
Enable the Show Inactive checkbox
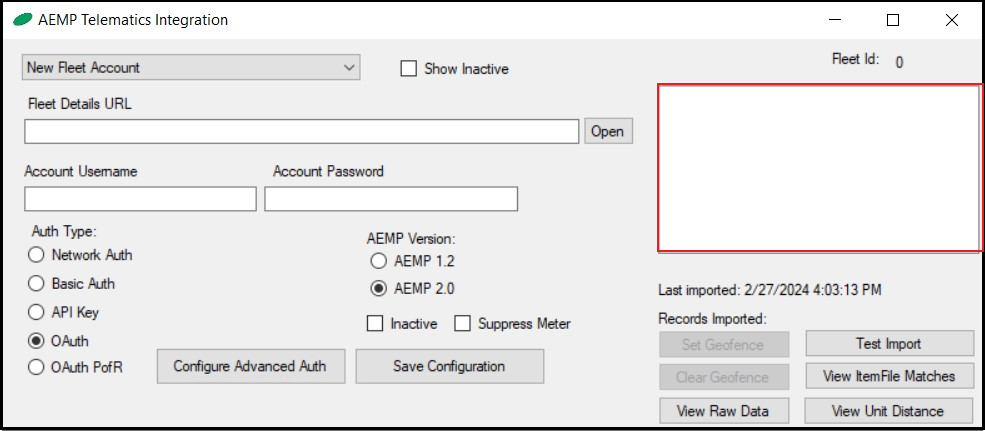408,69
